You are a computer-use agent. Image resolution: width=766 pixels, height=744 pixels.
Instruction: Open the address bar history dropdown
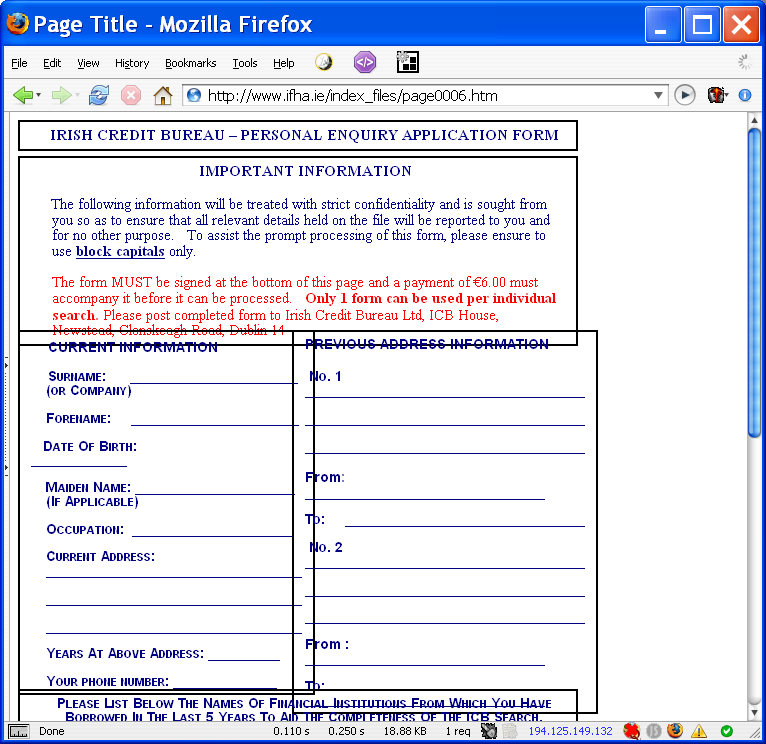point(658,95)
